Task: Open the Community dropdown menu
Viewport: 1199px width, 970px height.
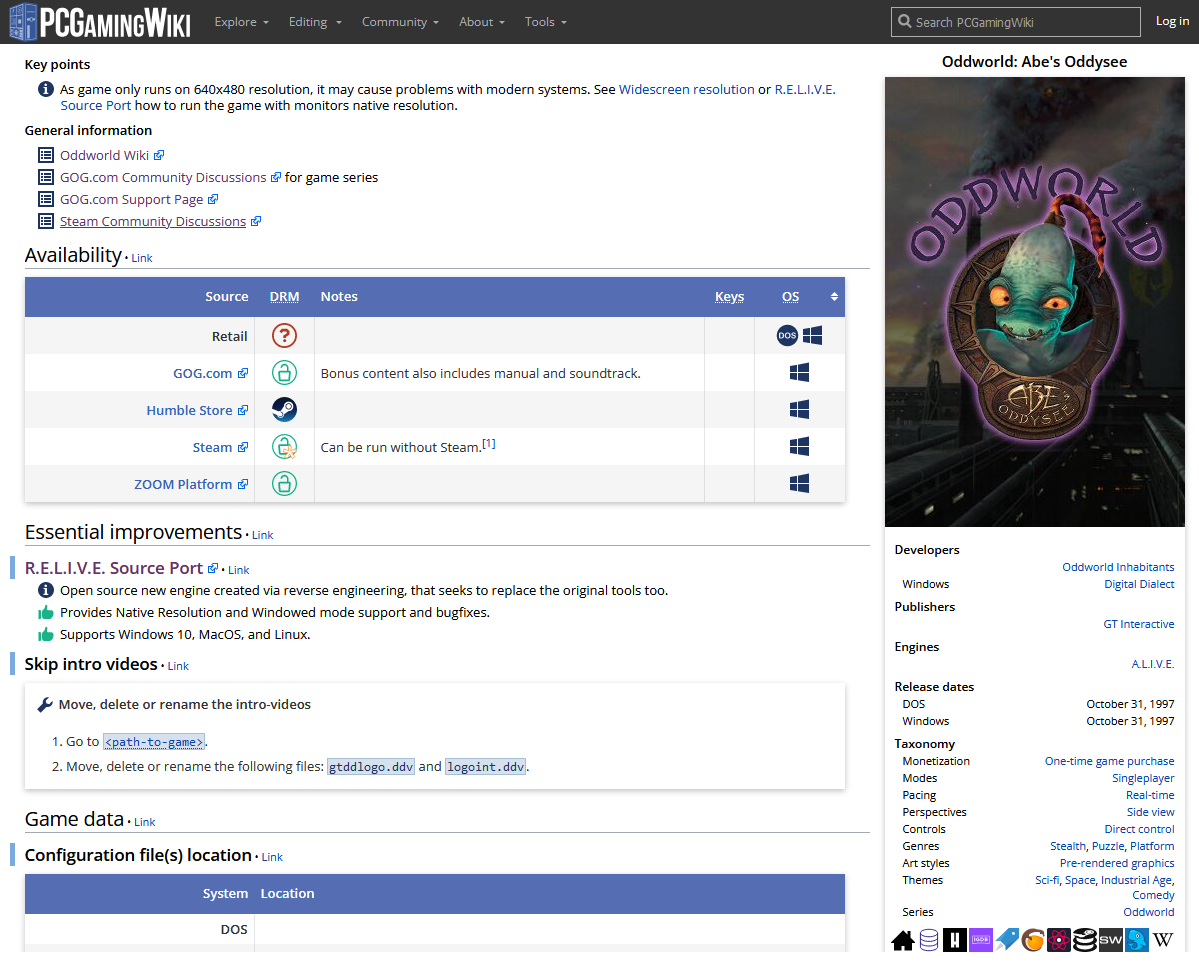Action: tap(400, 21)
